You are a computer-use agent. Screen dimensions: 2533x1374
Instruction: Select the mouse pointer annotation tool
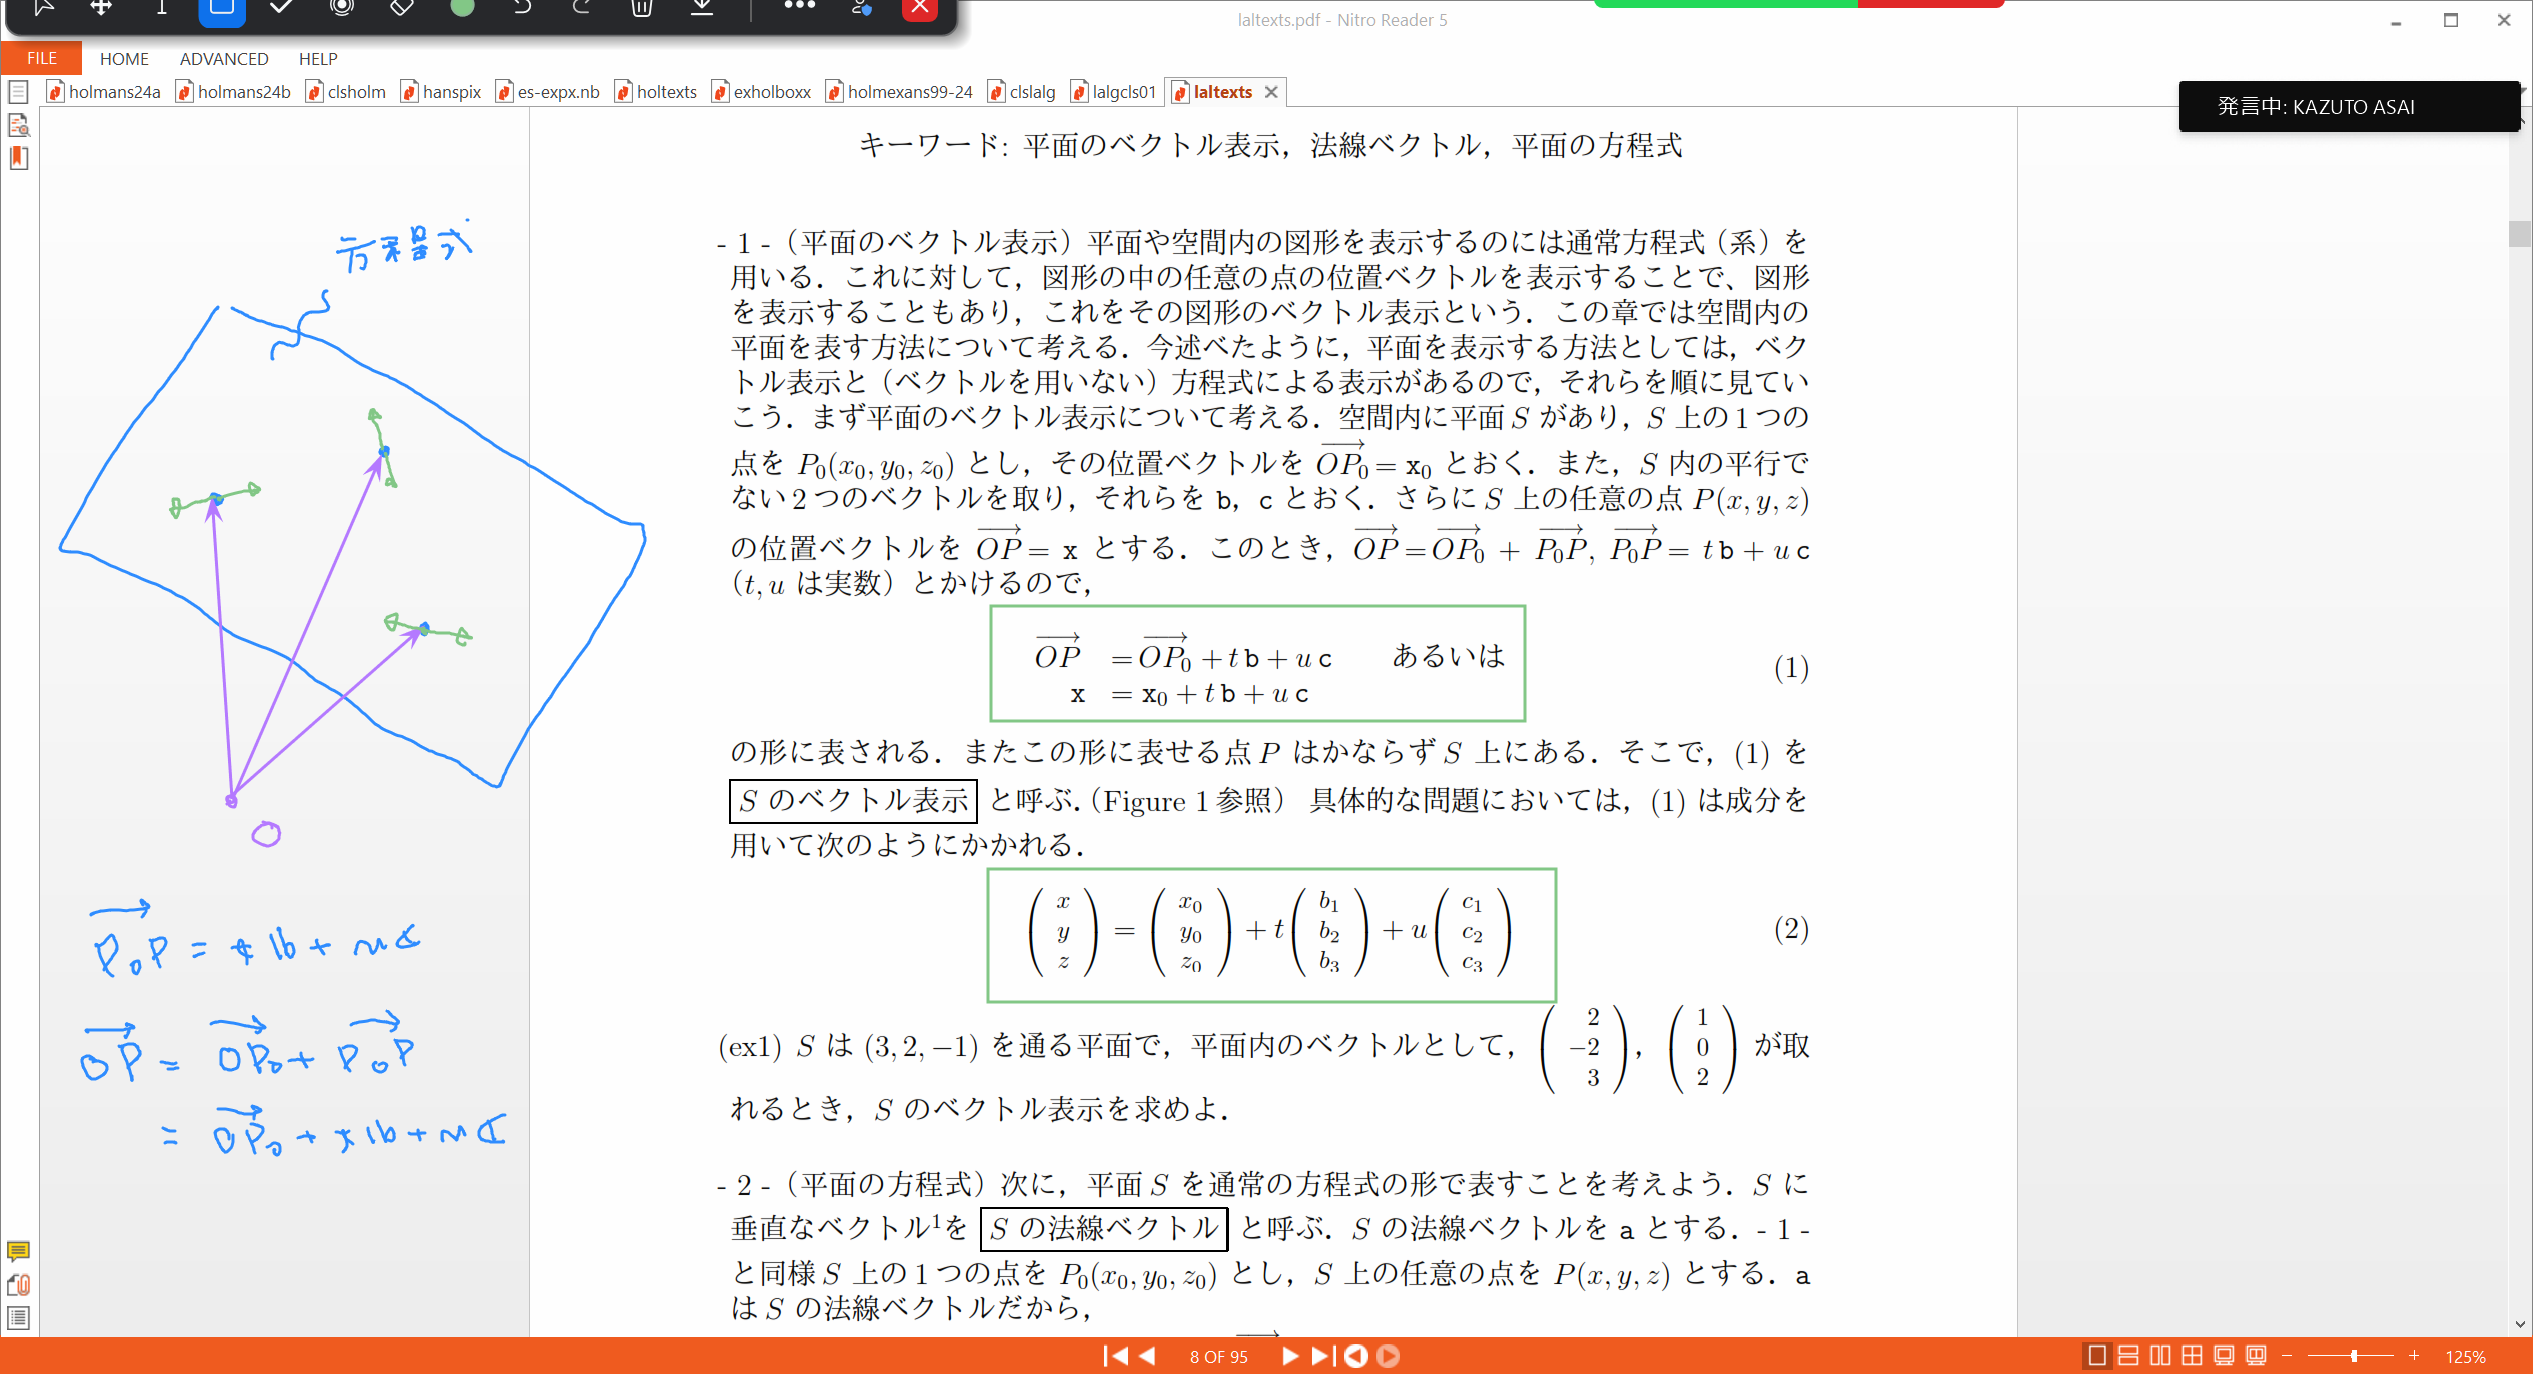43,8
